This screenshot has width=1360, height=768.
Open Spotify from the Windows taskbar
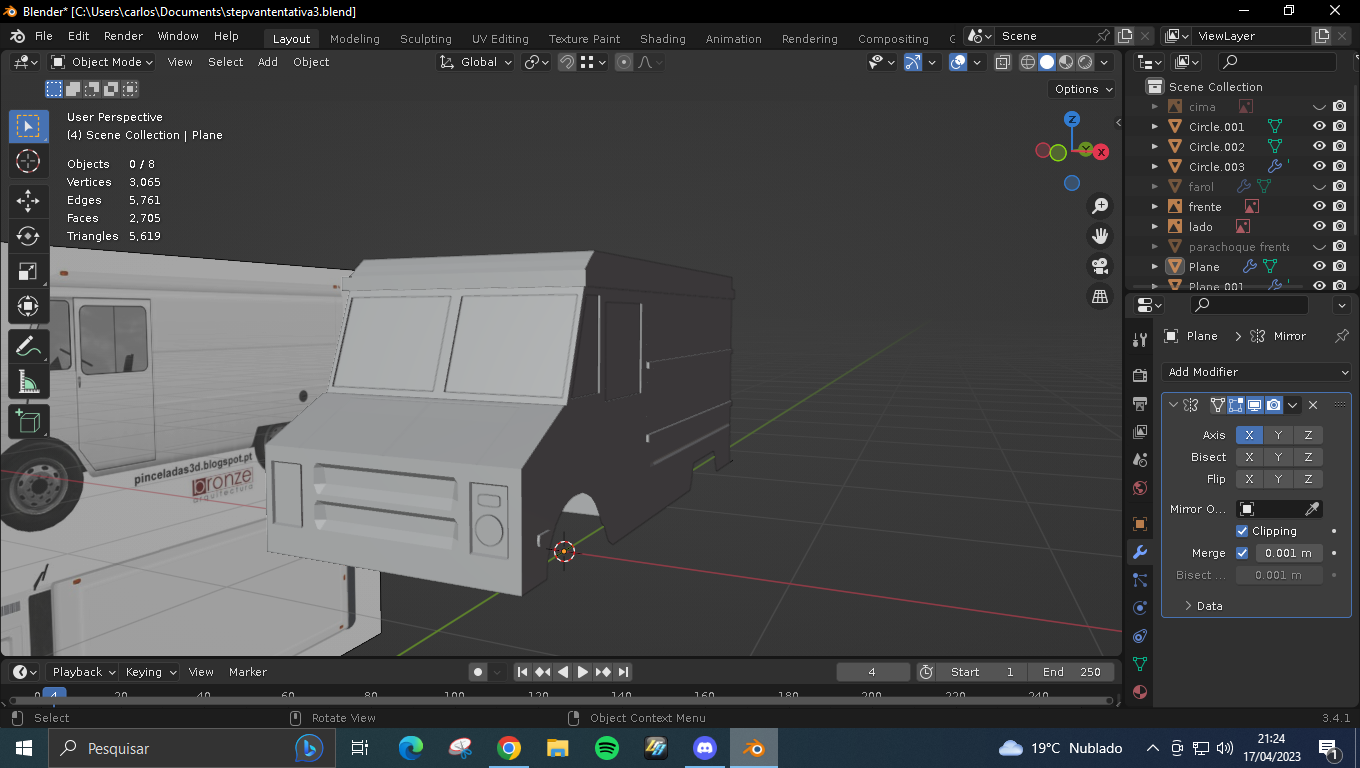606,748
